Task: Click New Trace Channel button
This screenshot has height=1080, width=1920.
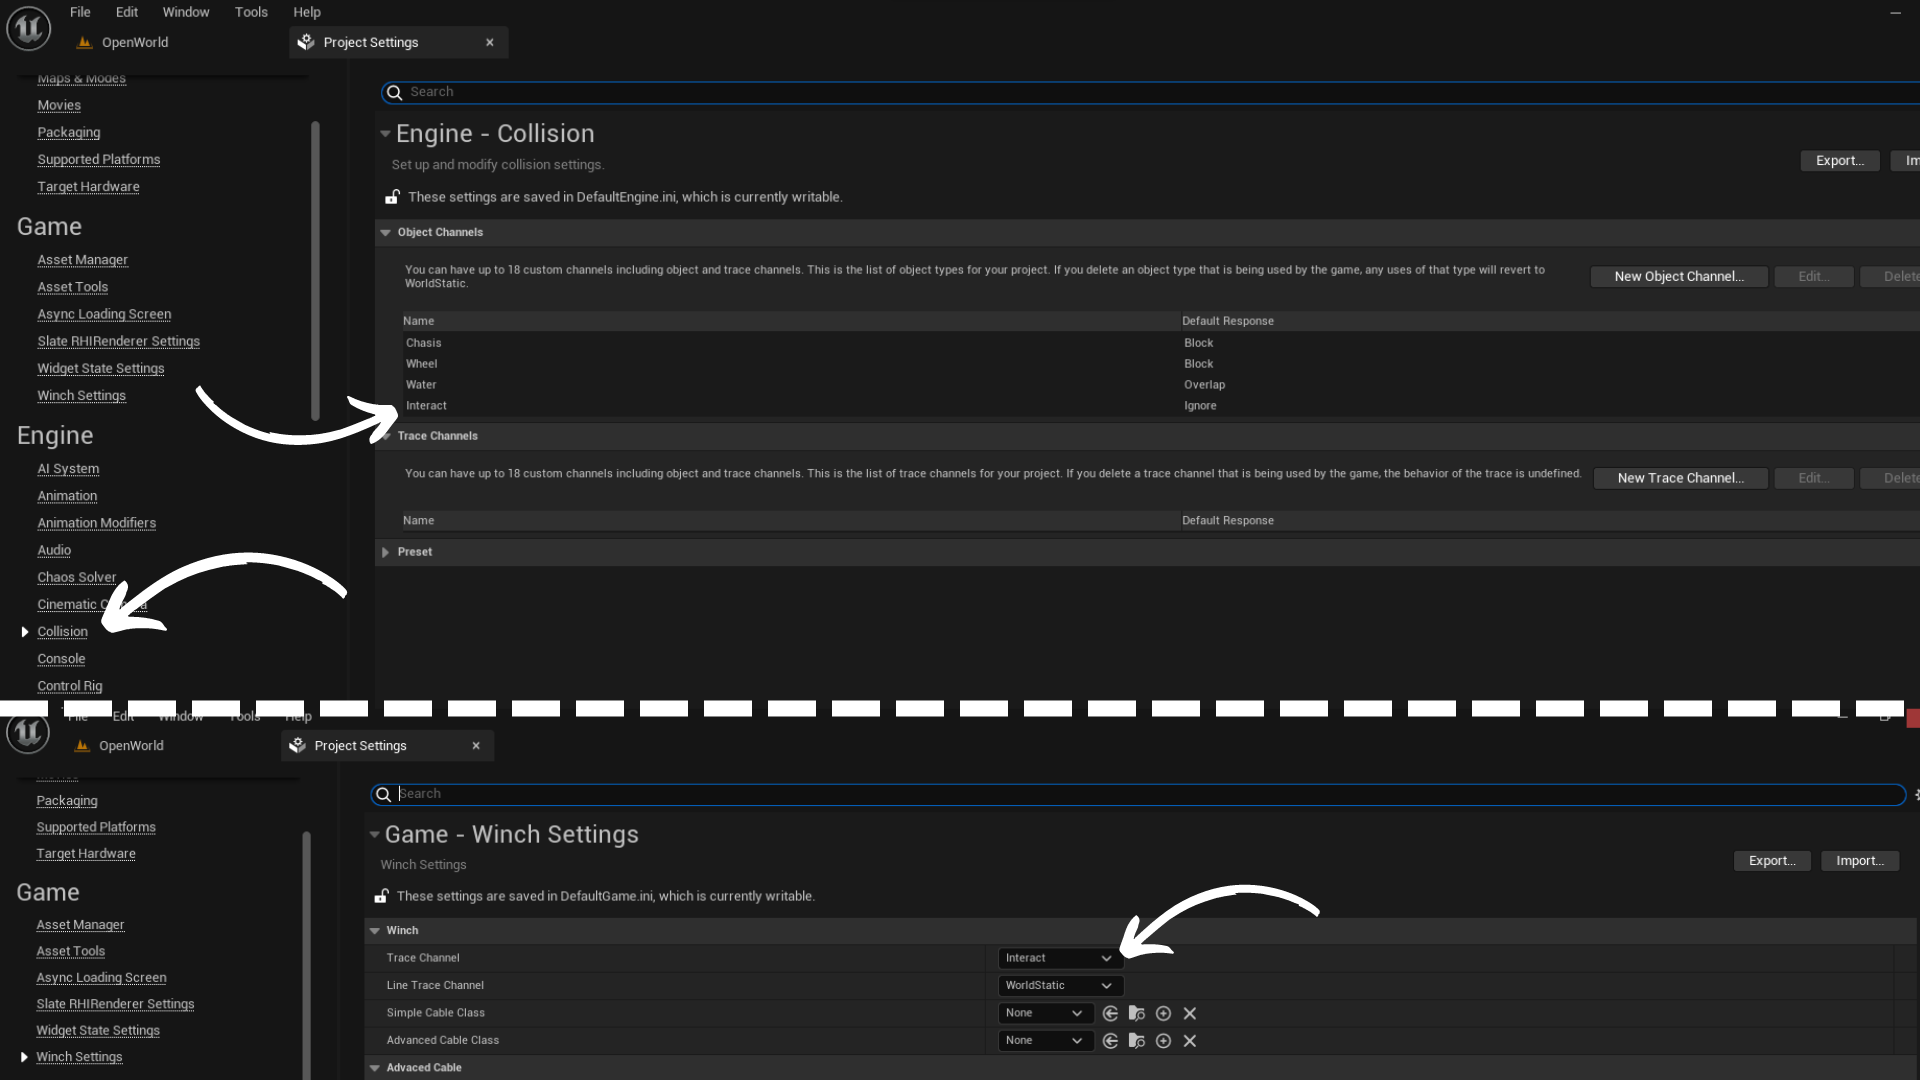Action: coord(1680,479)
